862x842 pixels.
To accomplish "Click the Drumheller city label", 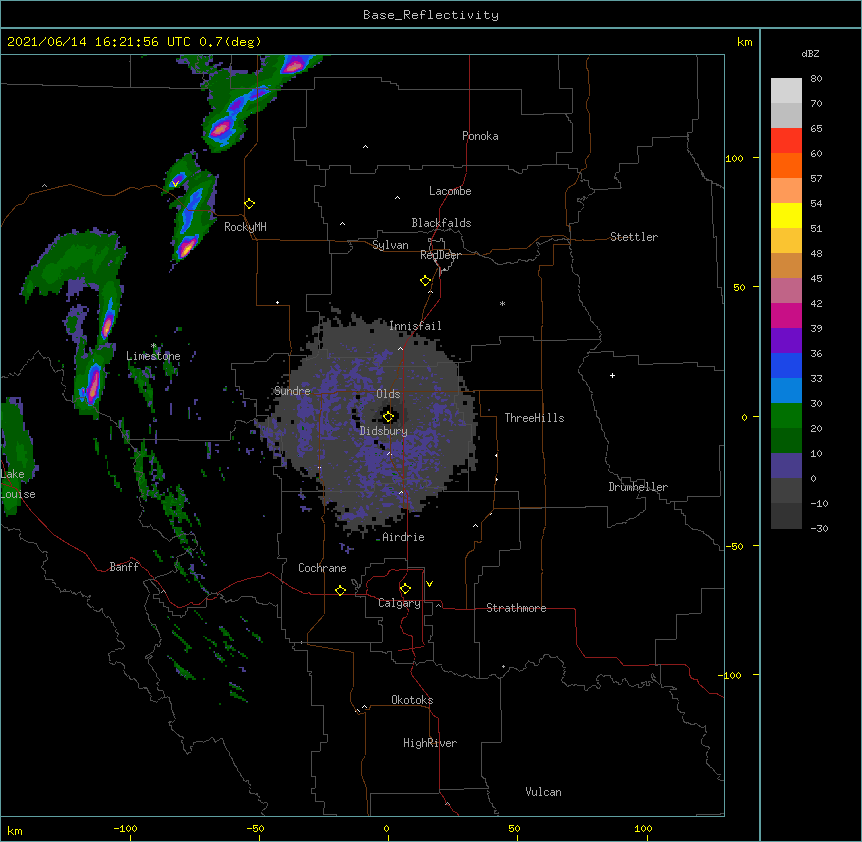I will coord(638,487).
